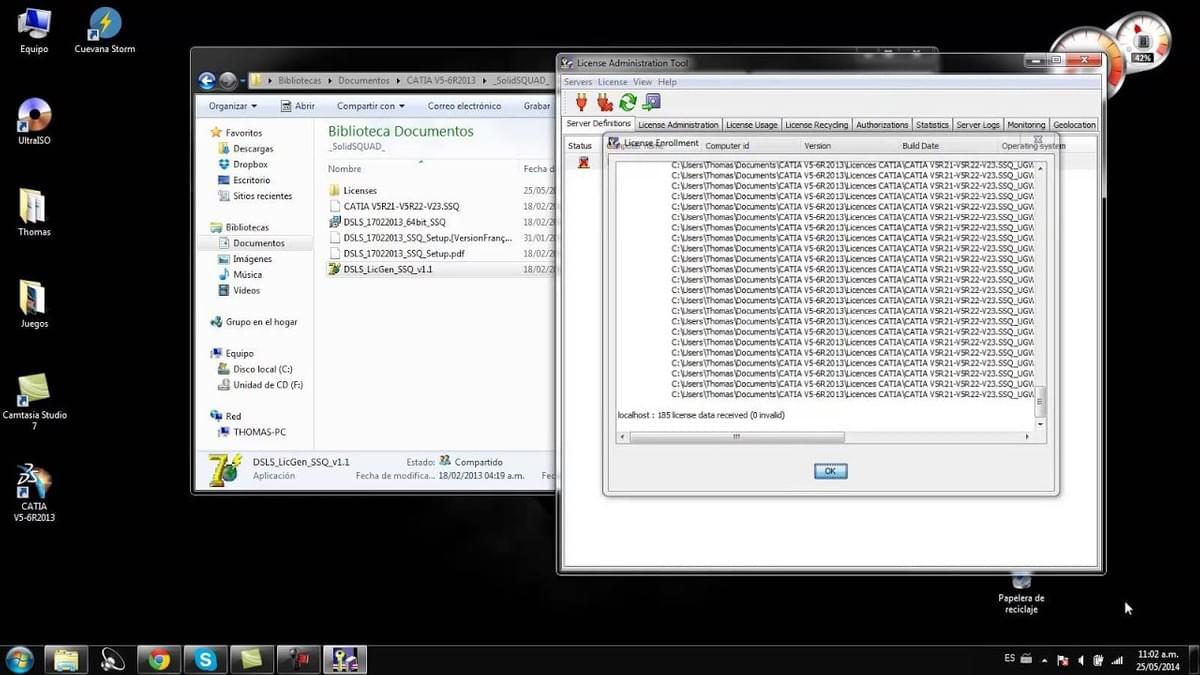Image resolution: width=1200 pixels, height=675 pixels.
Task: Click the Windows Start orb
Action: point(20,659)
